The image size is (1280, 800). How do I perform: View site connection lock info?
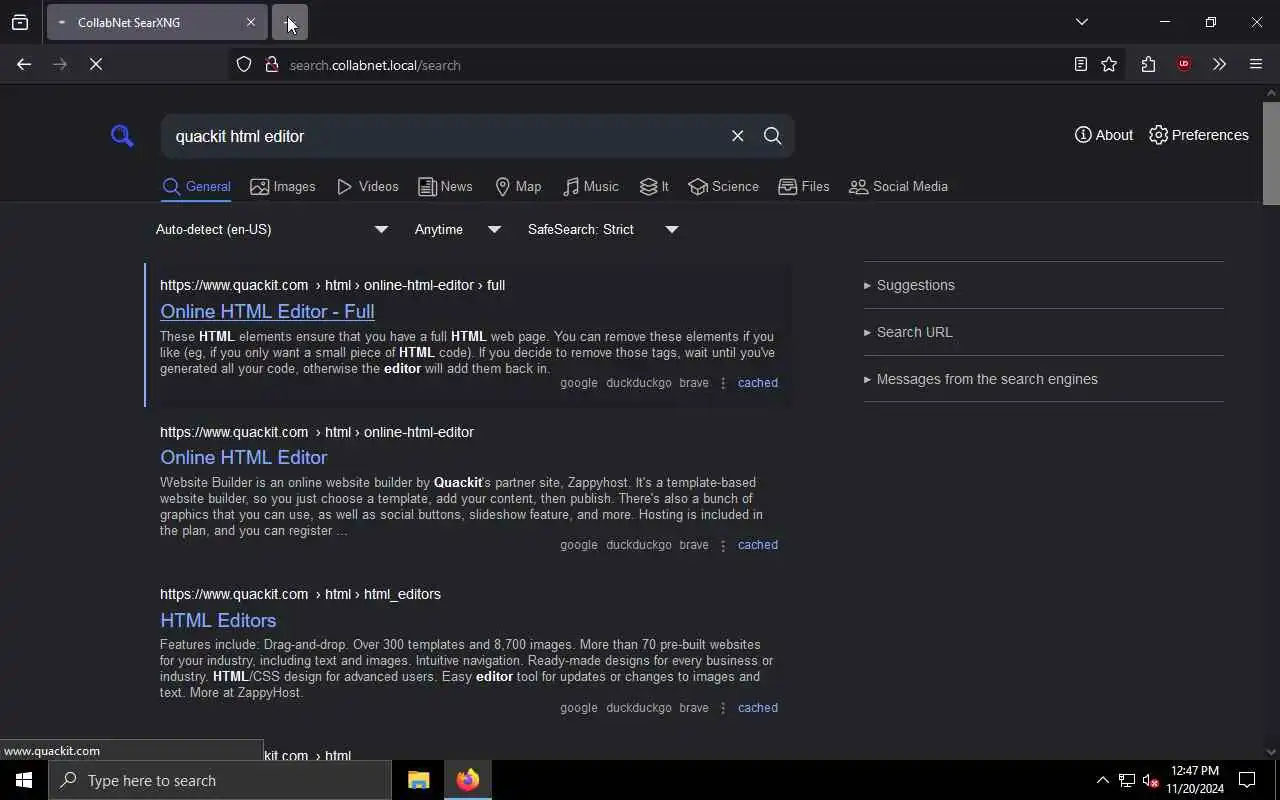click(271, 65)
